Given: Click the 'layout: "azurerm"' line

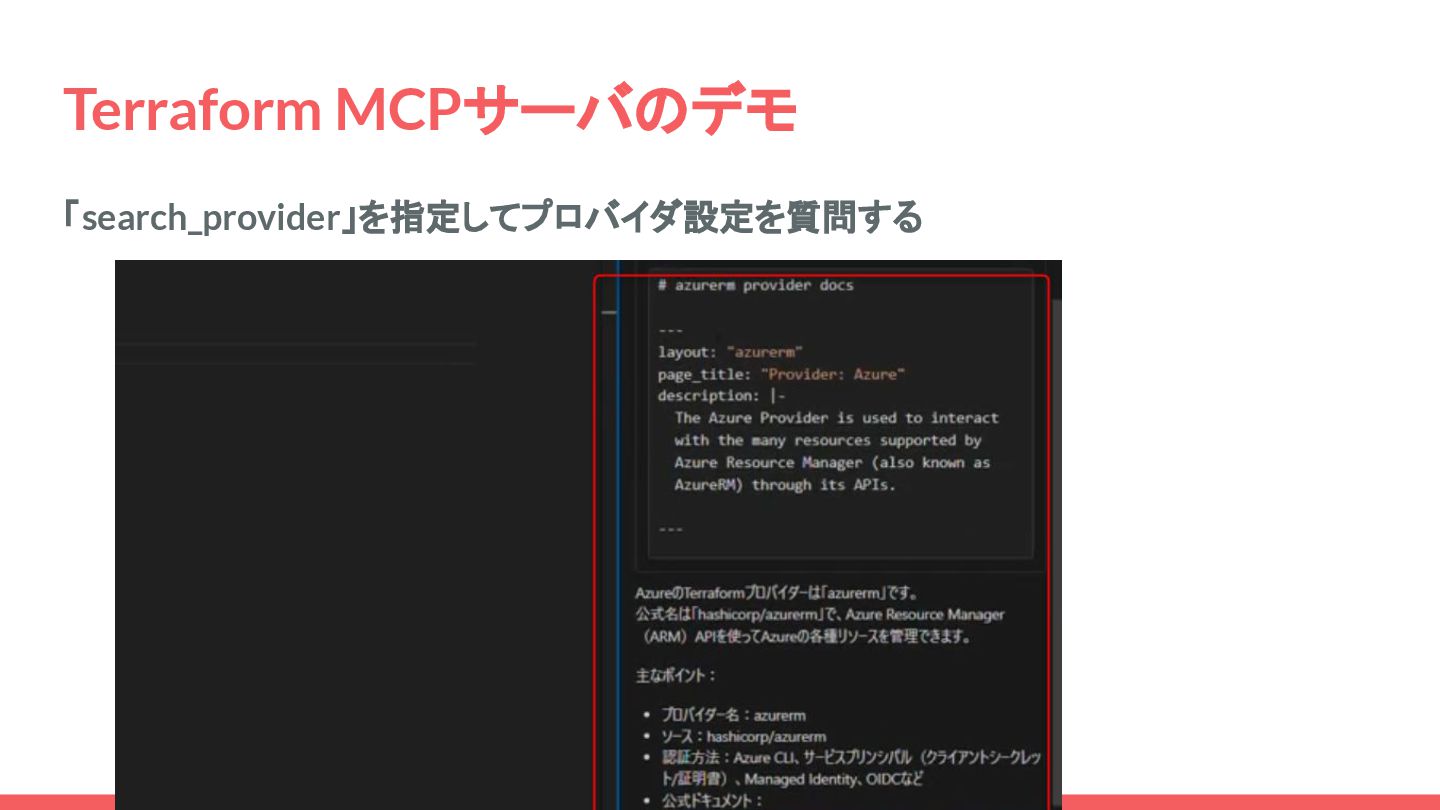Looking at the screenshot, I should point(731,352).
